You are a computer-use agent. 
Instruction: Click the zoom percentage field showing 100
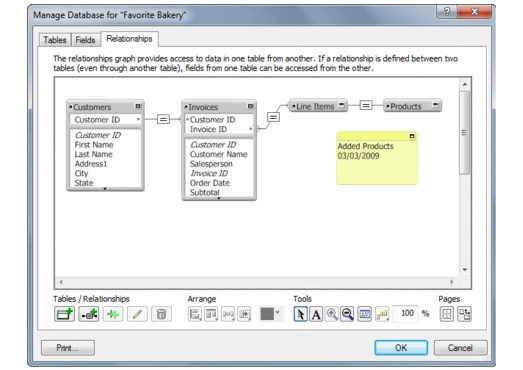point(406,314)
